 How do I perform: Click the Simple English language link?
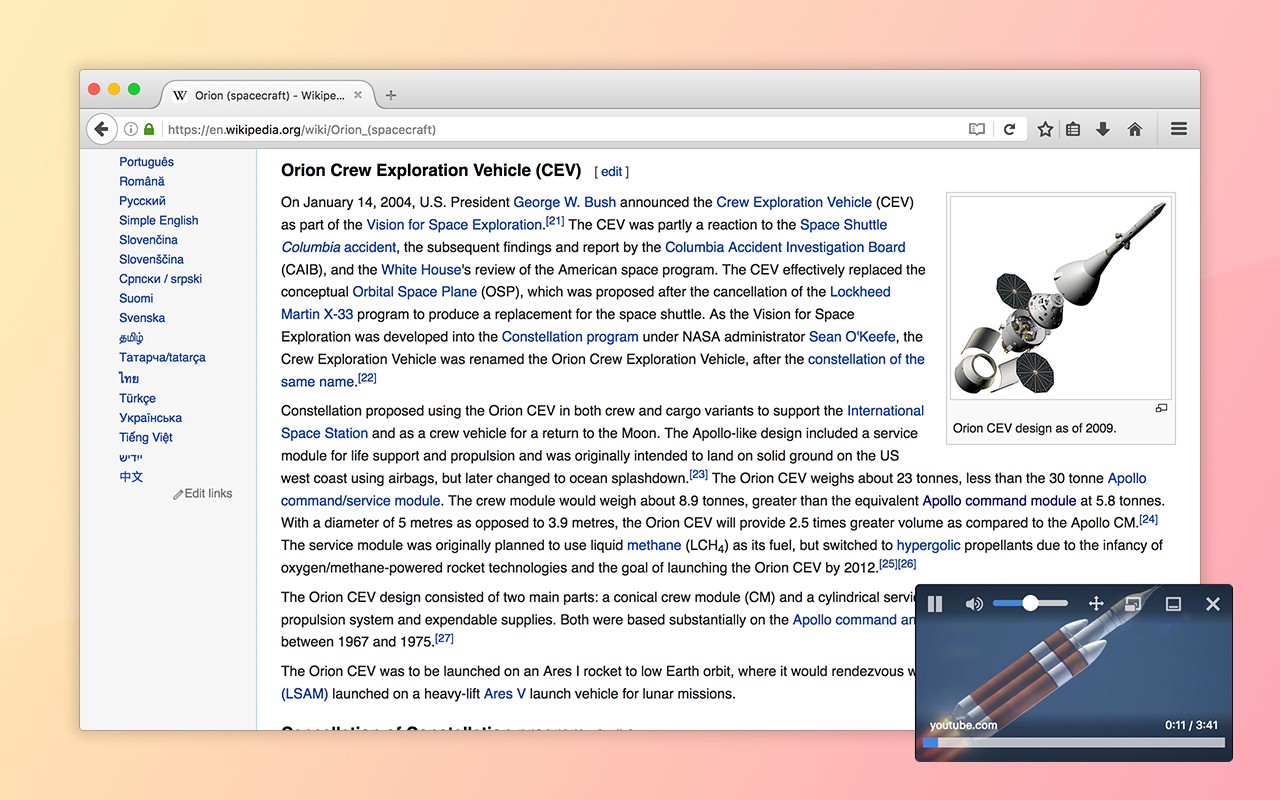158,220
